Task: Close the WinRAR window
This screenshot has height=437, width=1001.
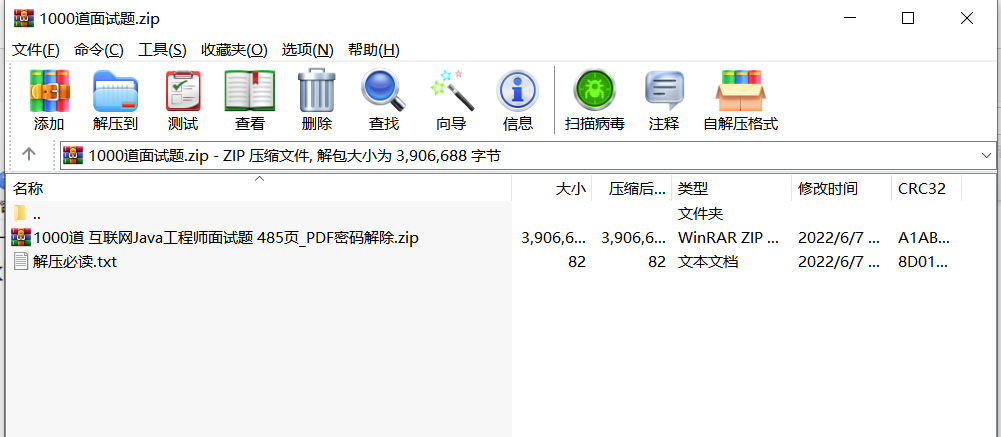Action: pos(967,19)
